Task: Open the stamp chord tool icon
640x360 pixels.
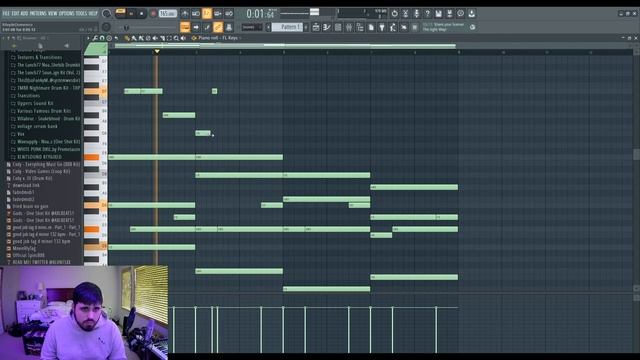Action: tap(109, 38)
